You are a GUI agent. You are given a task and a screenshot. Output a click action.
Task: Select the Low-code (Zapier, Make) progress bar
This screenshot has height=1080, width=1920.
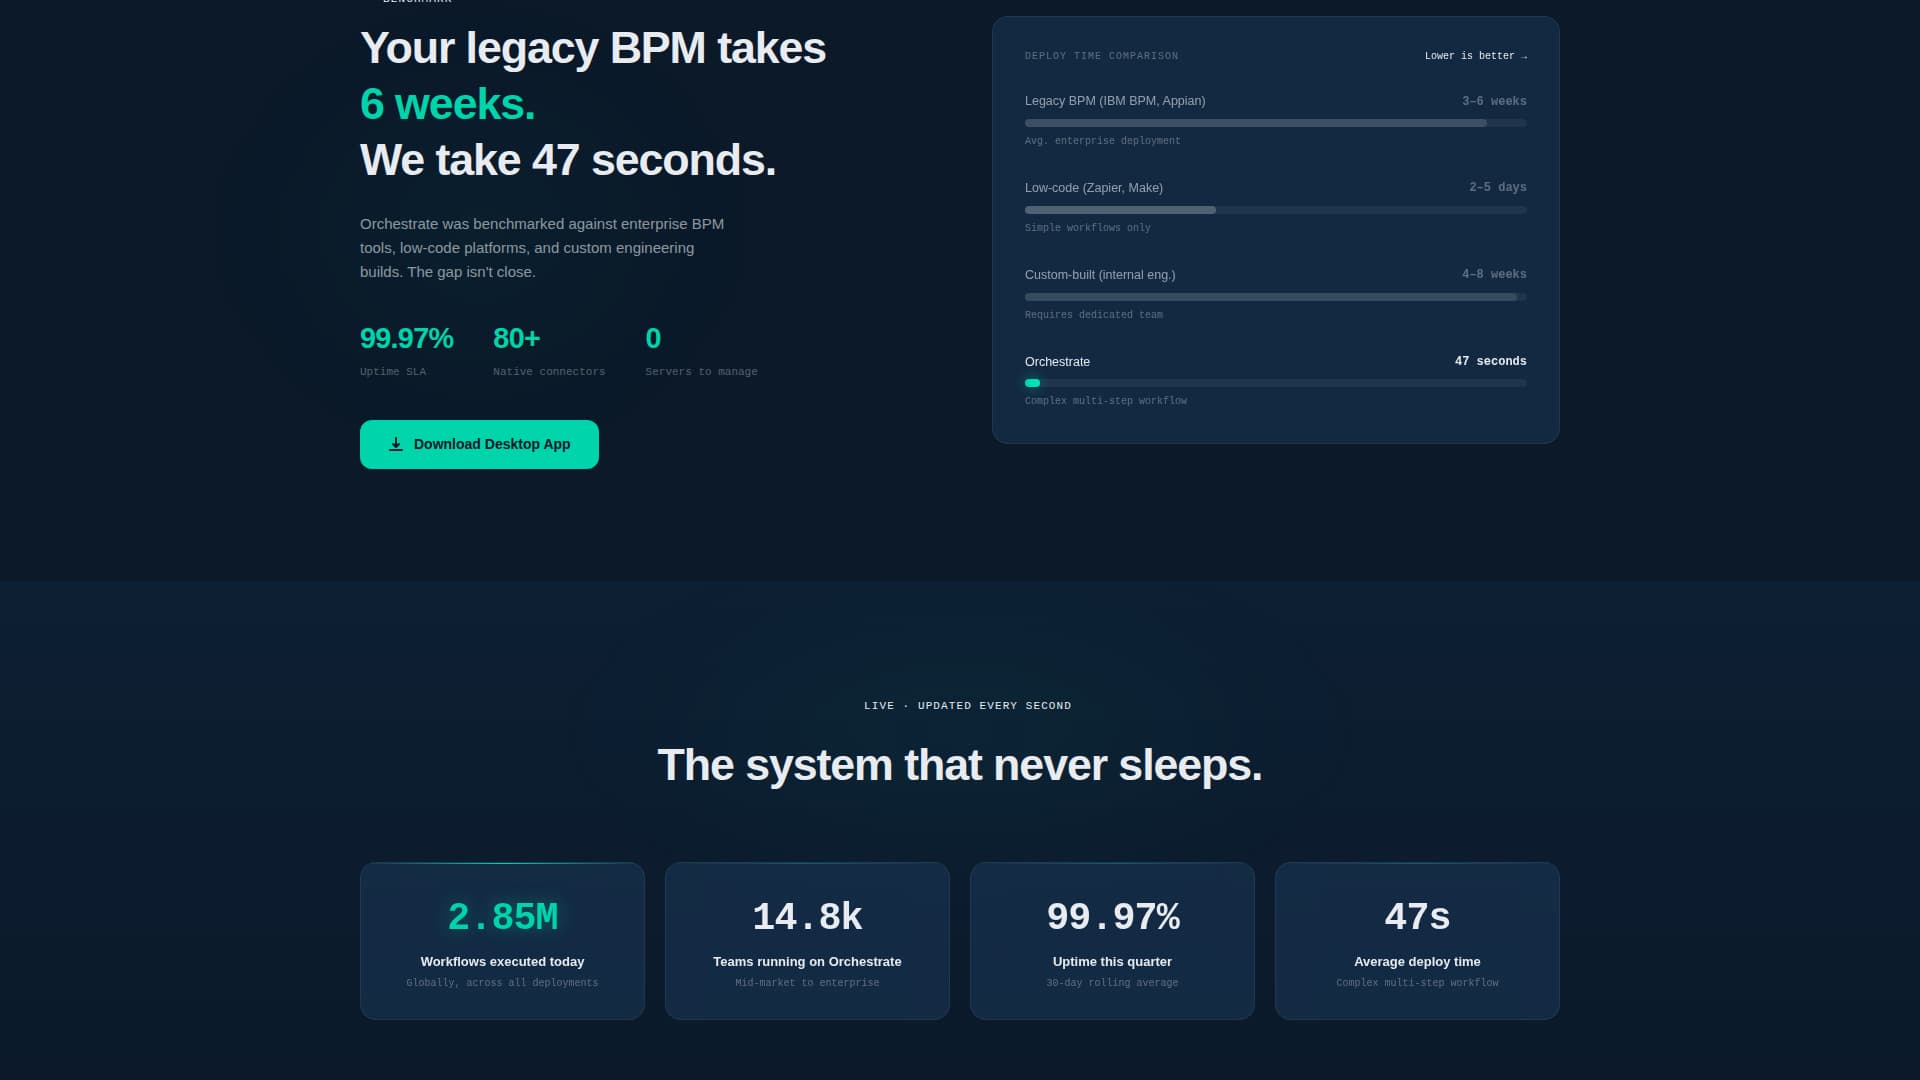(x=1275, y=210)
